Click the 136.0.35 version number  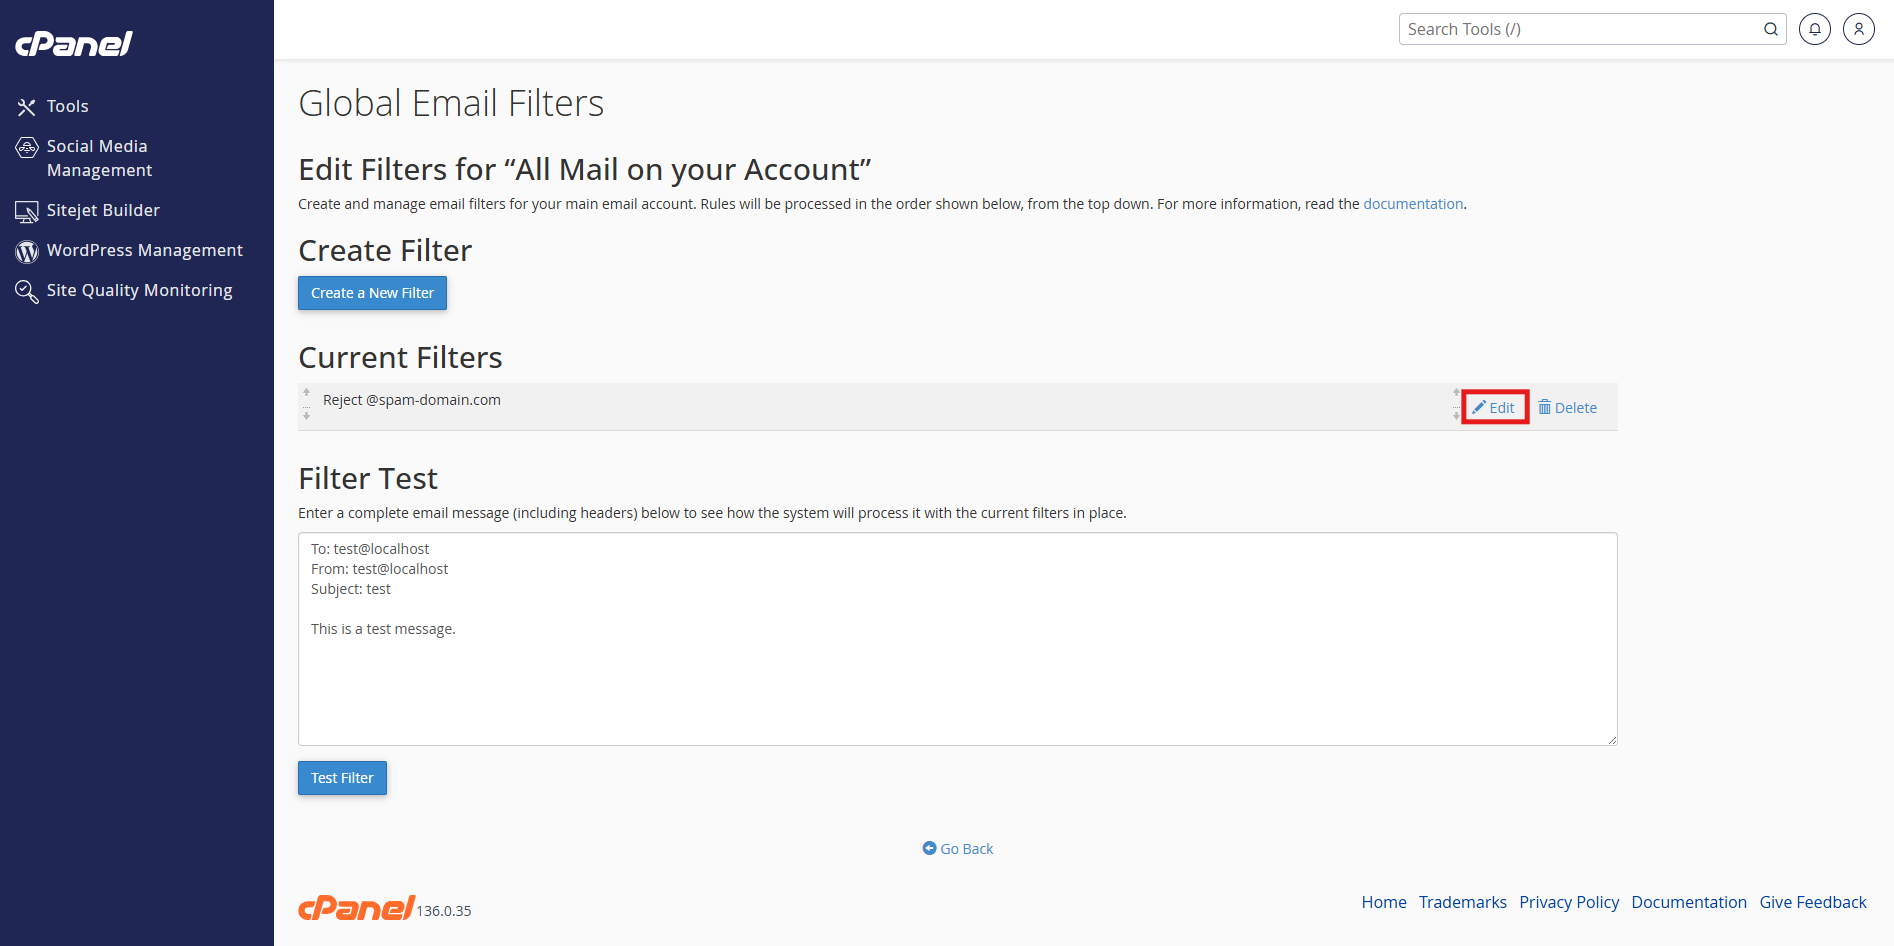click(x=444, y=911)
